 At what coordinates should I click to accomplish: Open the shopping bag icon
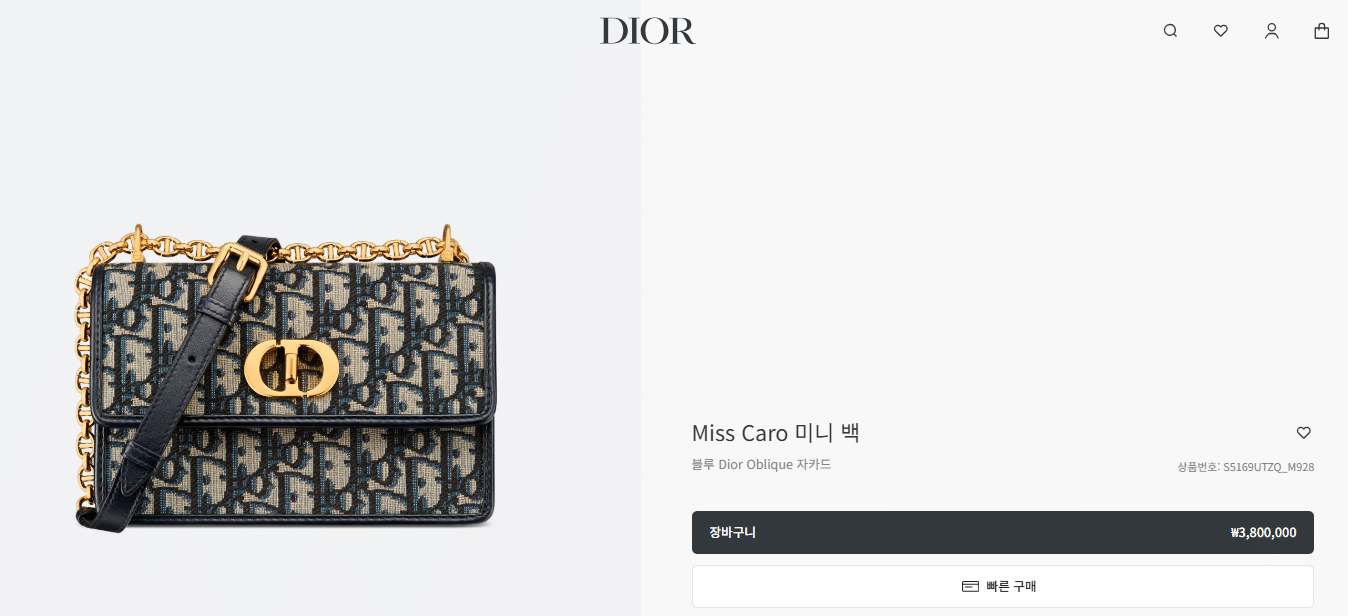(x=1322, y=31)
